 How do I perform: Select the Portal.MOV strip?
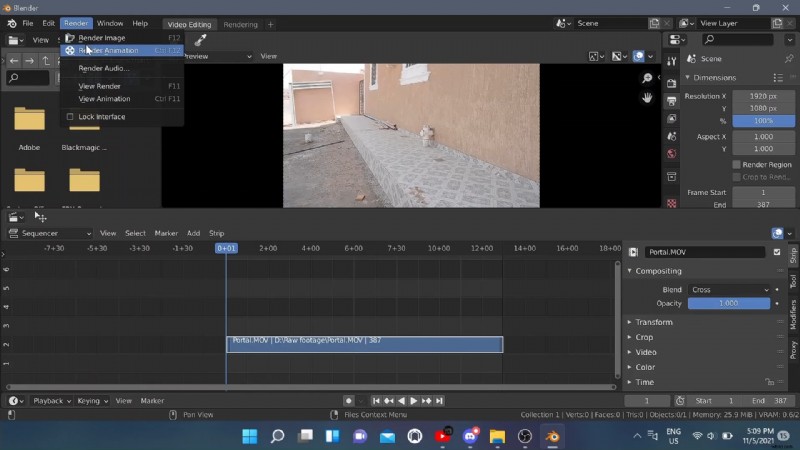365,344
